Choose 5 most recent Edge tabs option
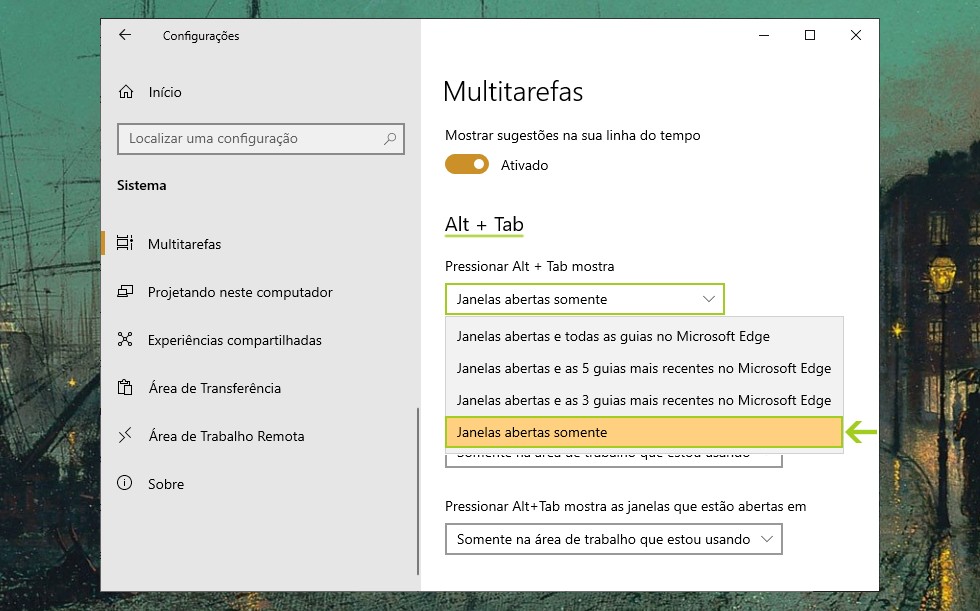 tap(643, 368)
